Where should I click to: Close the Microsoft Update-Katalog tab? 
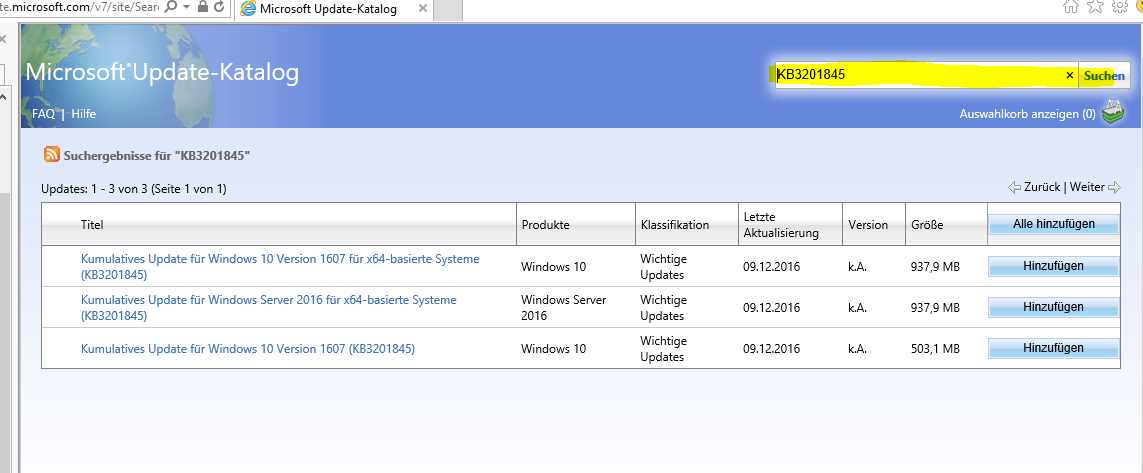[422, 9]
